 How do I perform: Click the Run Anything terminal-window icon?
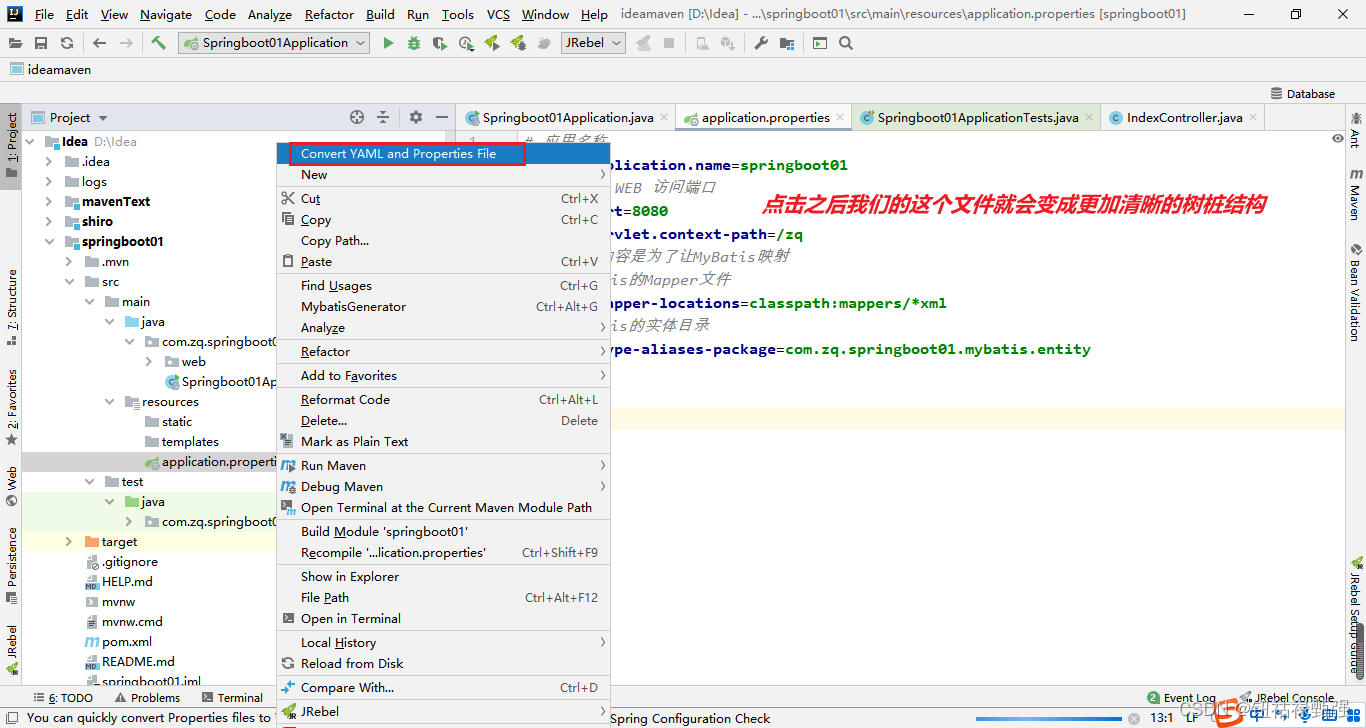(820, 43)
